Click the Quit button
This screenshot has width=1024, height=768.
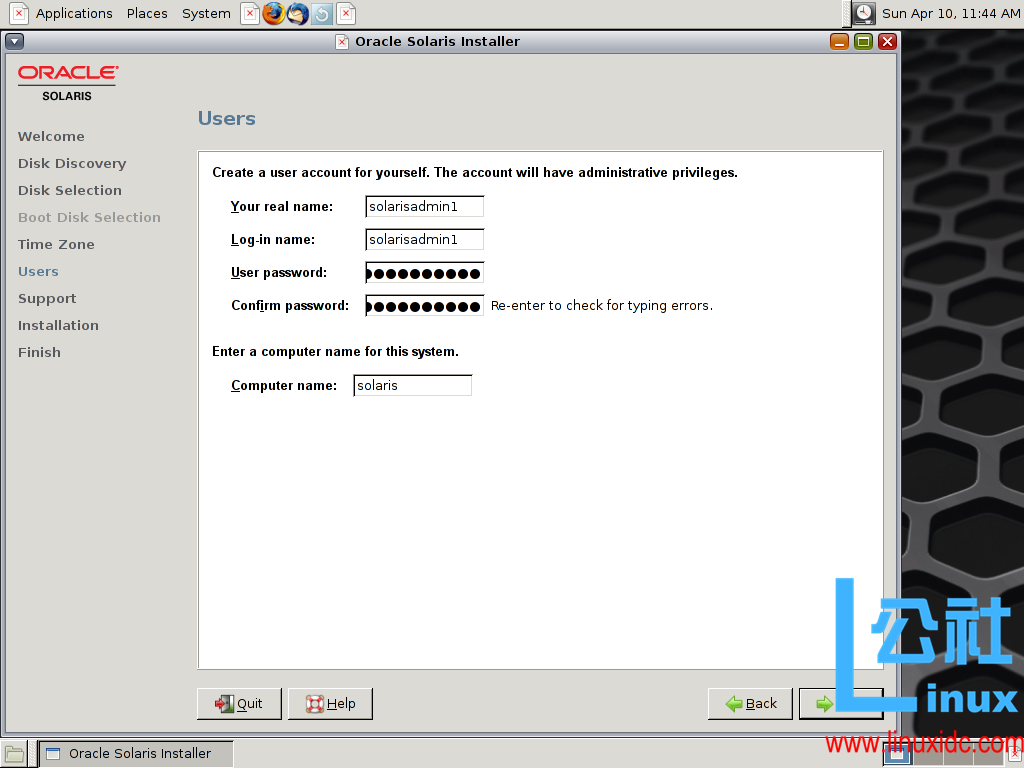[x=239, y=703]
